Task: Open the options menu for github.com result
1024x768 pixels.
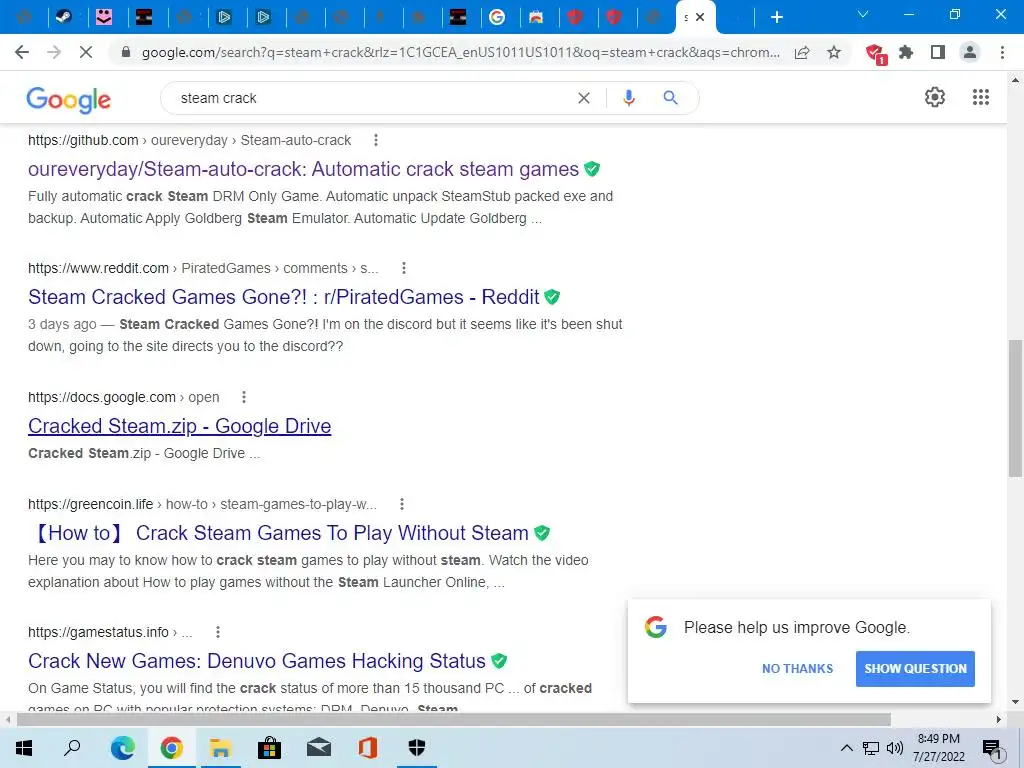Action: 376,140
